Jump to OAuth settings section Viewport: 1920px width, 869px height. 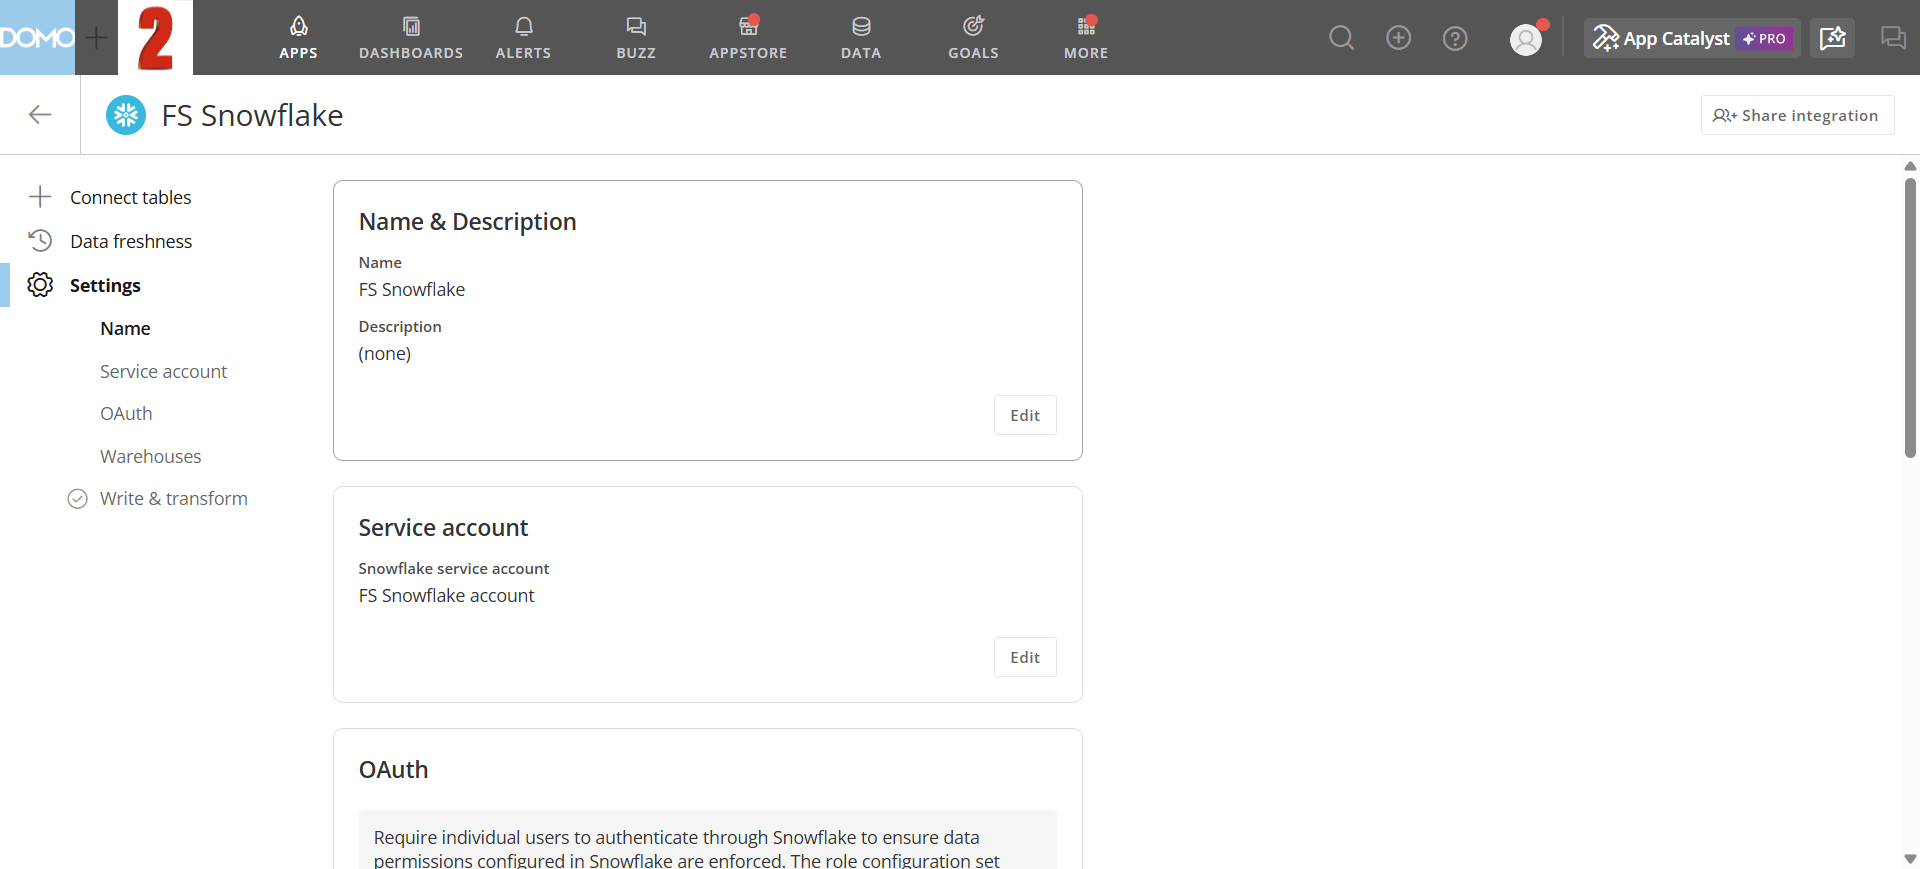126,413
